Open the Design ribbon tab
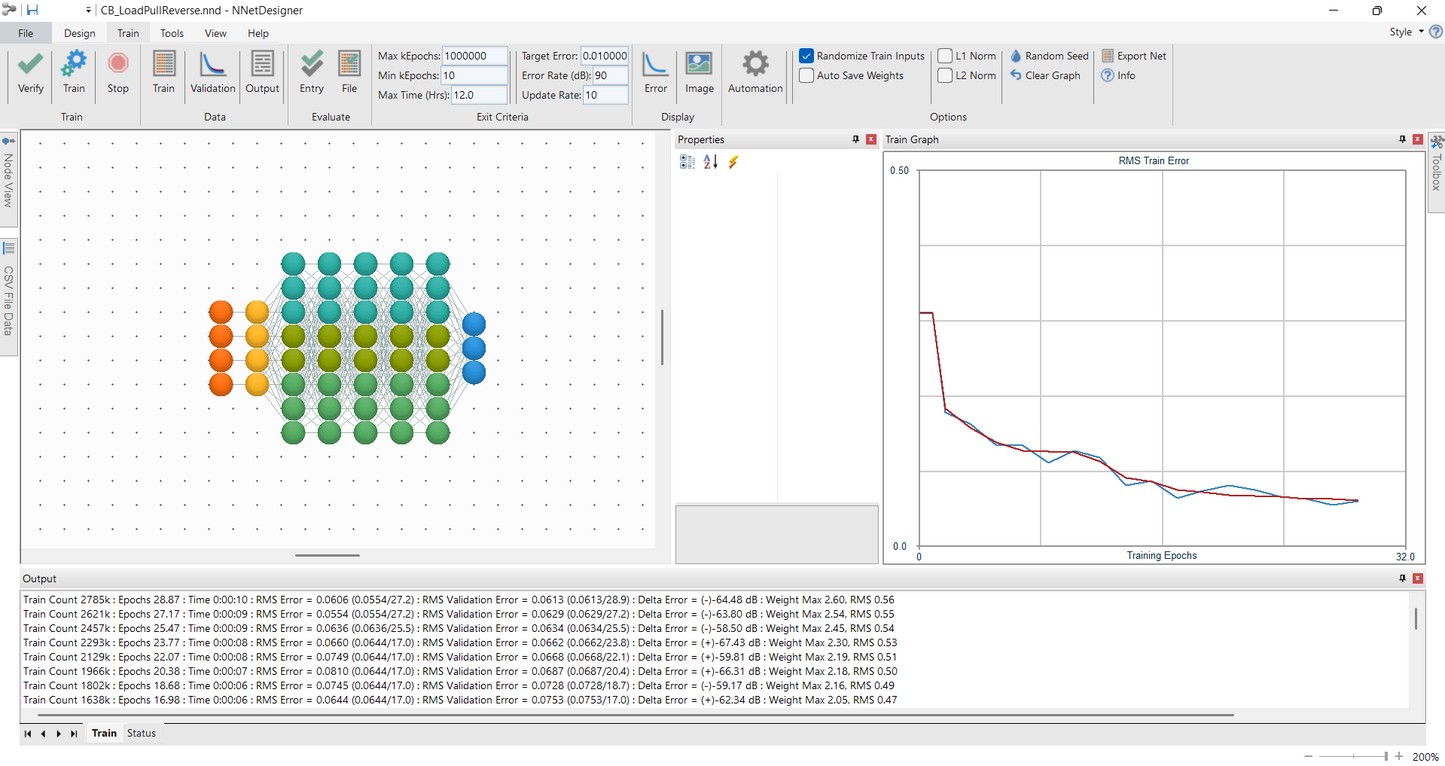1445x766 pixels. click(x=80, y=33)
